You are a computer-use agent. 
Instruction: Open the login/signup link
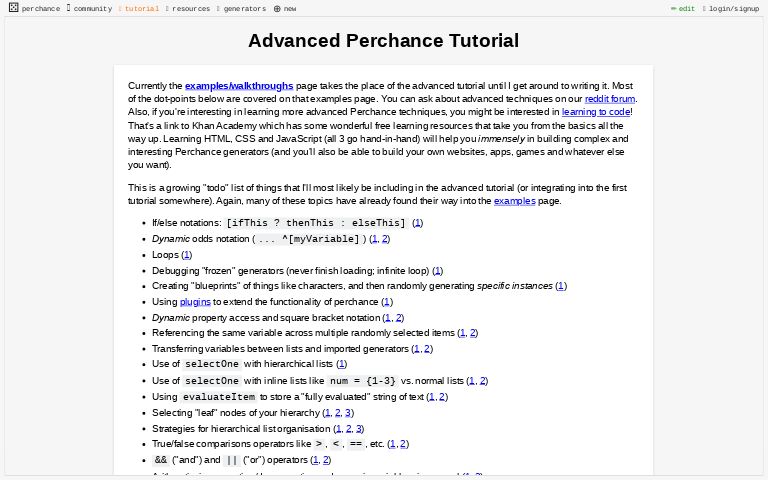coord(731,8)
